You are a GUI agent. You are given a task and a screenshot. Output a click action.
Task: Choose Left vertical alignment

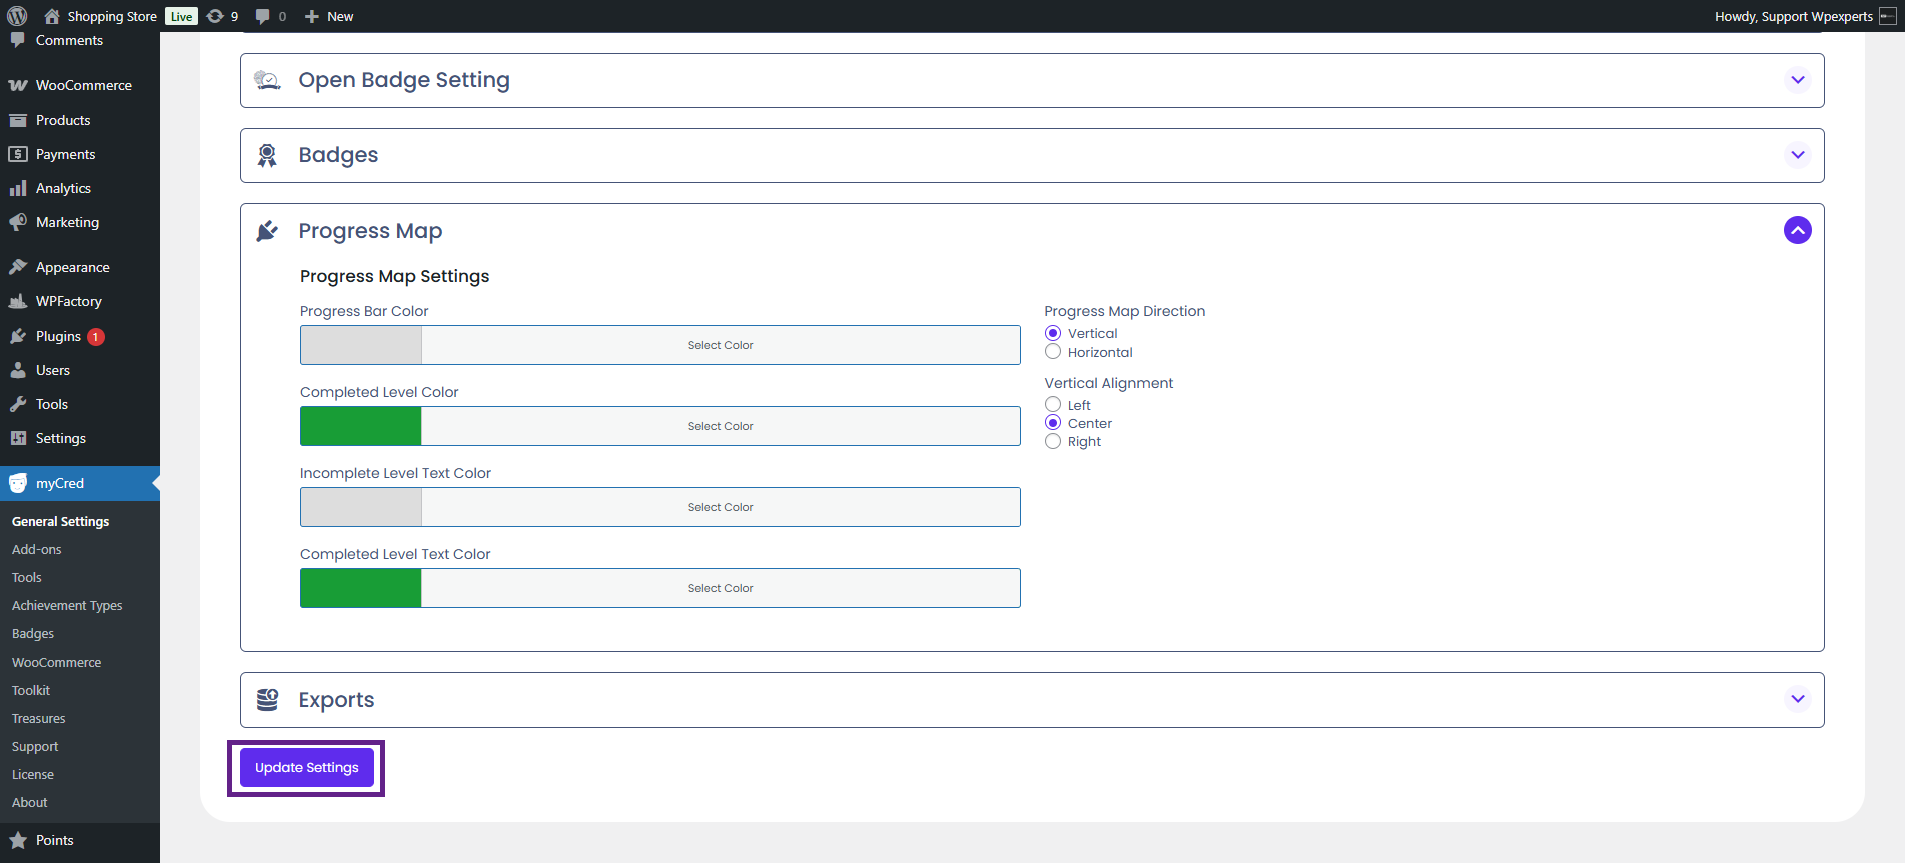[1053, 405]
